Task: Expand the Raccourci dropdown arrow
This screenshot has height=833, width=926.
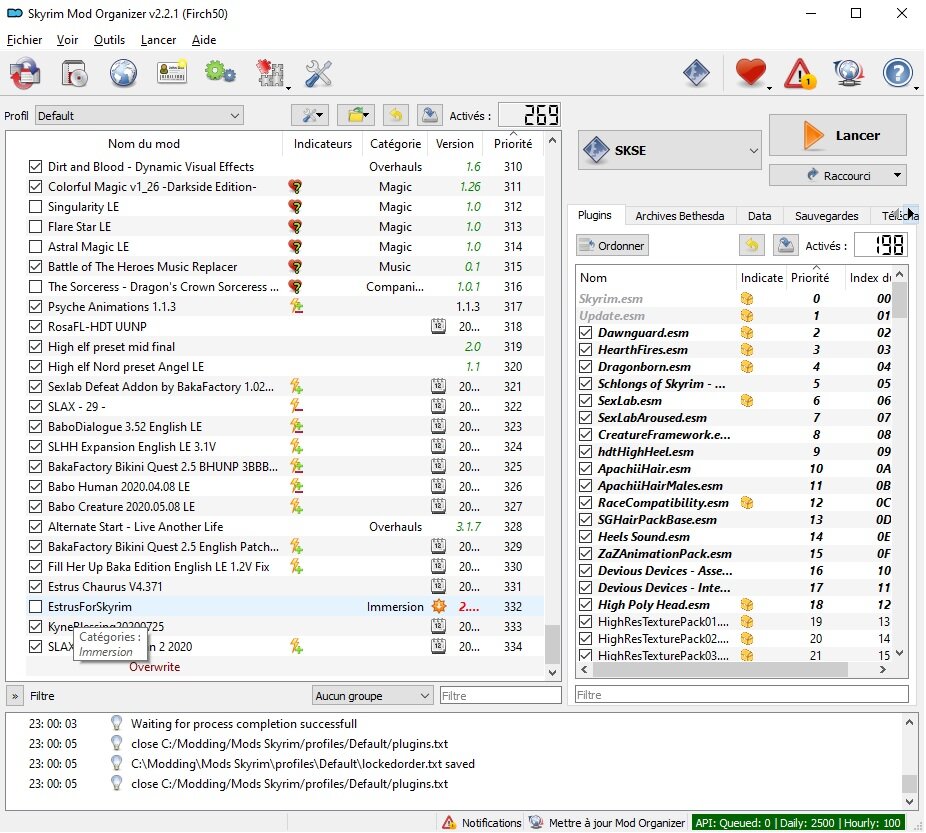Action: 897,175
